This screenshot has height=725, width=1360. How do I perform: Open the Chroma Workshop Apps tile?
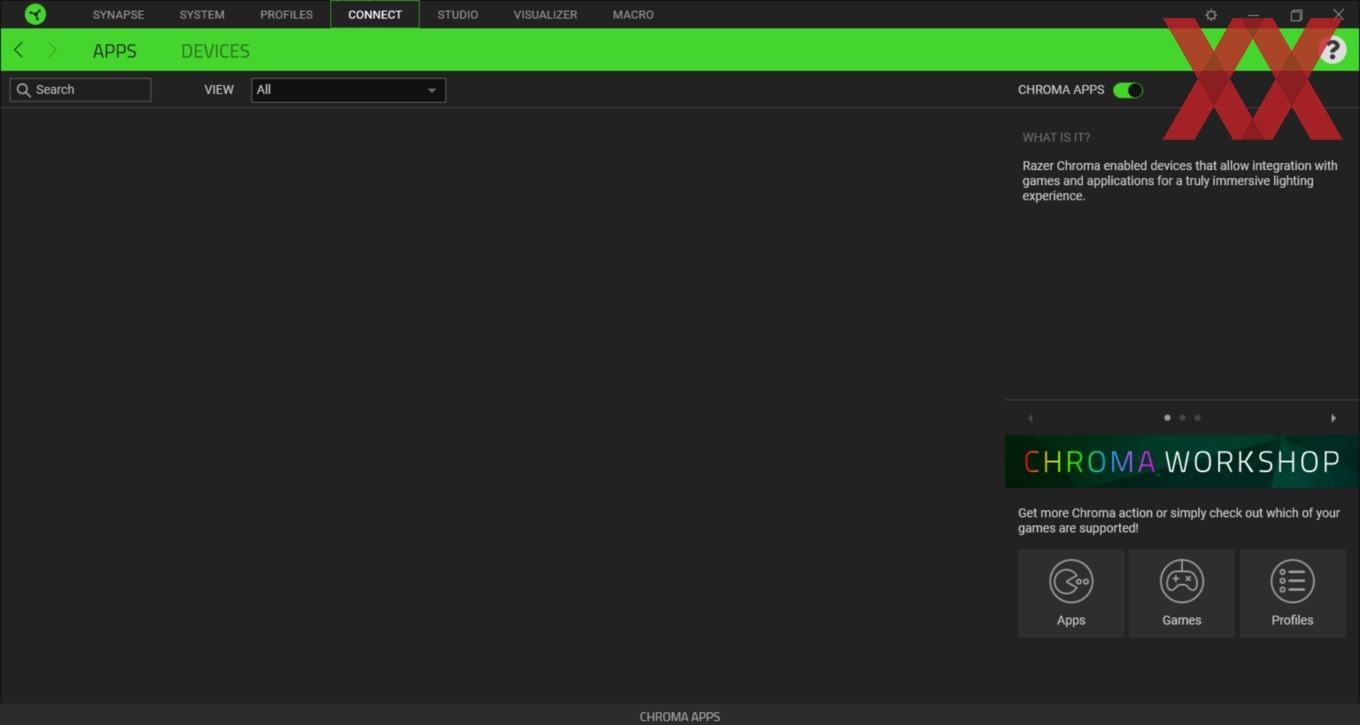click(1071, 593)
